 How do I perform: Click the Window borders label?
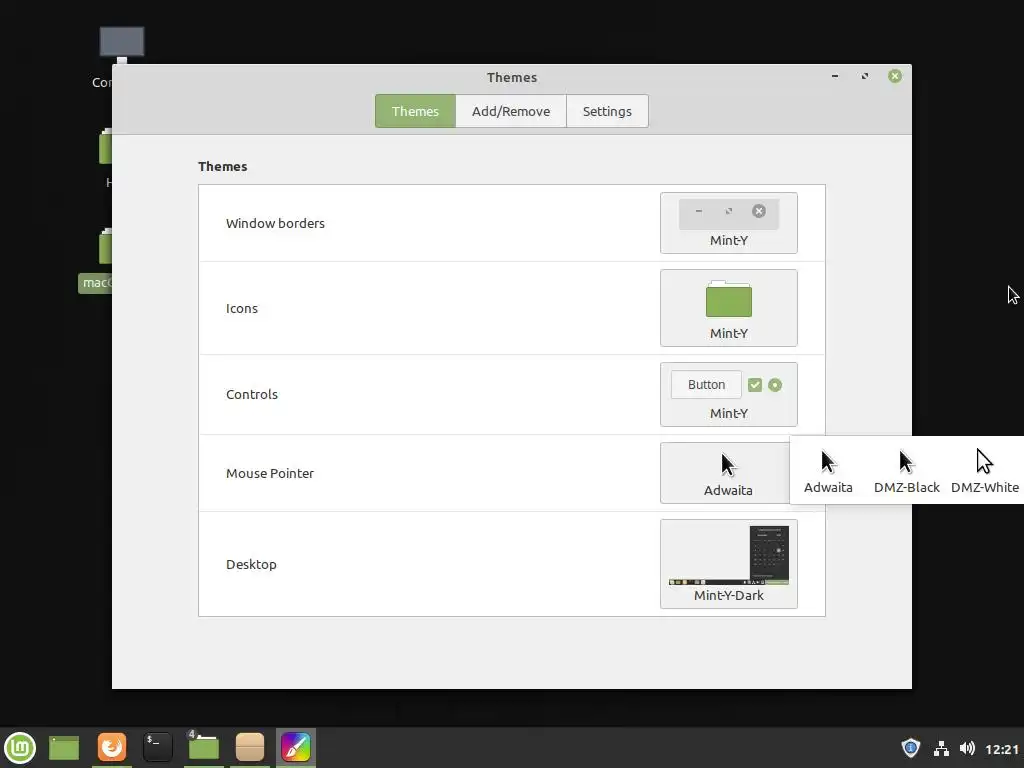tap(275, 223)
